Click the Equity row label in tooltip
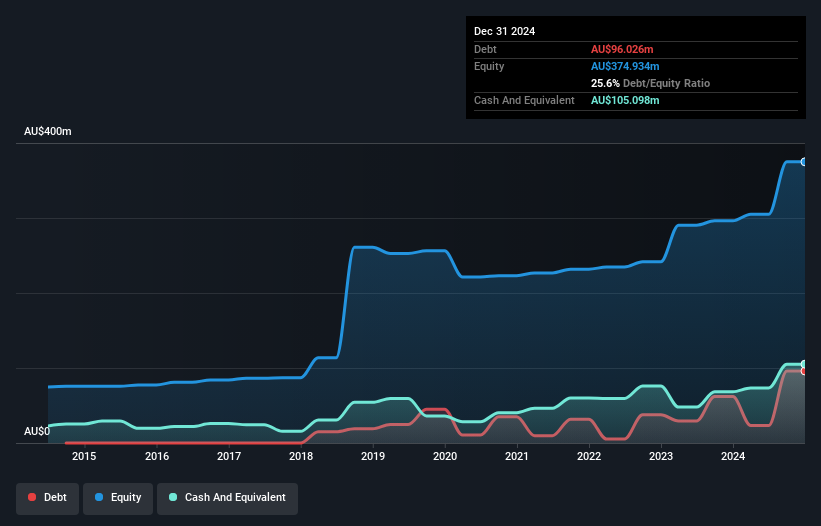Image resolution: width=821 pixels, height=526 pixels. pyautogui.click(x=489, y=66)
